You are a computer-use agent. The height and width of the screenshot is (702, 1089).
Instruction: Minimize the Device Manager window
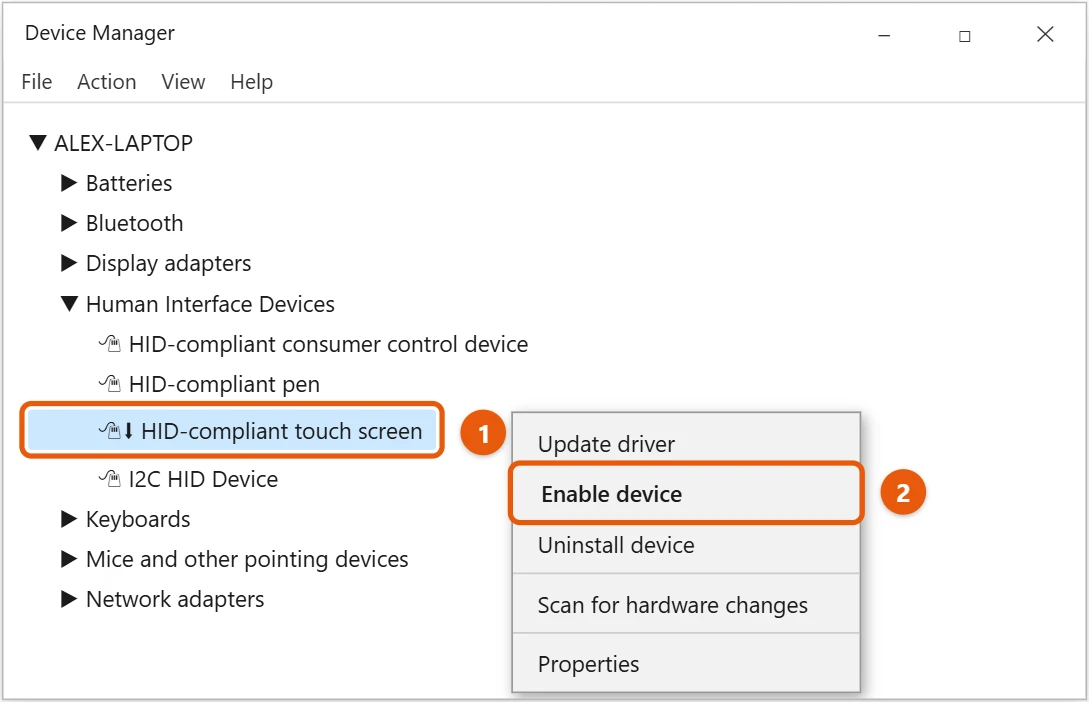[x=884, y=35]
